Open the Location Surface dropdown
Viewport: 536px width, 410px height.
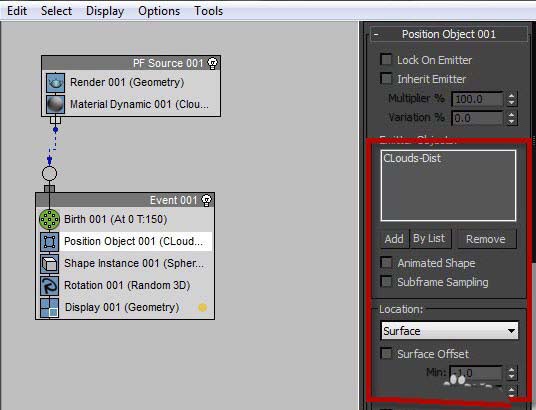450,331
